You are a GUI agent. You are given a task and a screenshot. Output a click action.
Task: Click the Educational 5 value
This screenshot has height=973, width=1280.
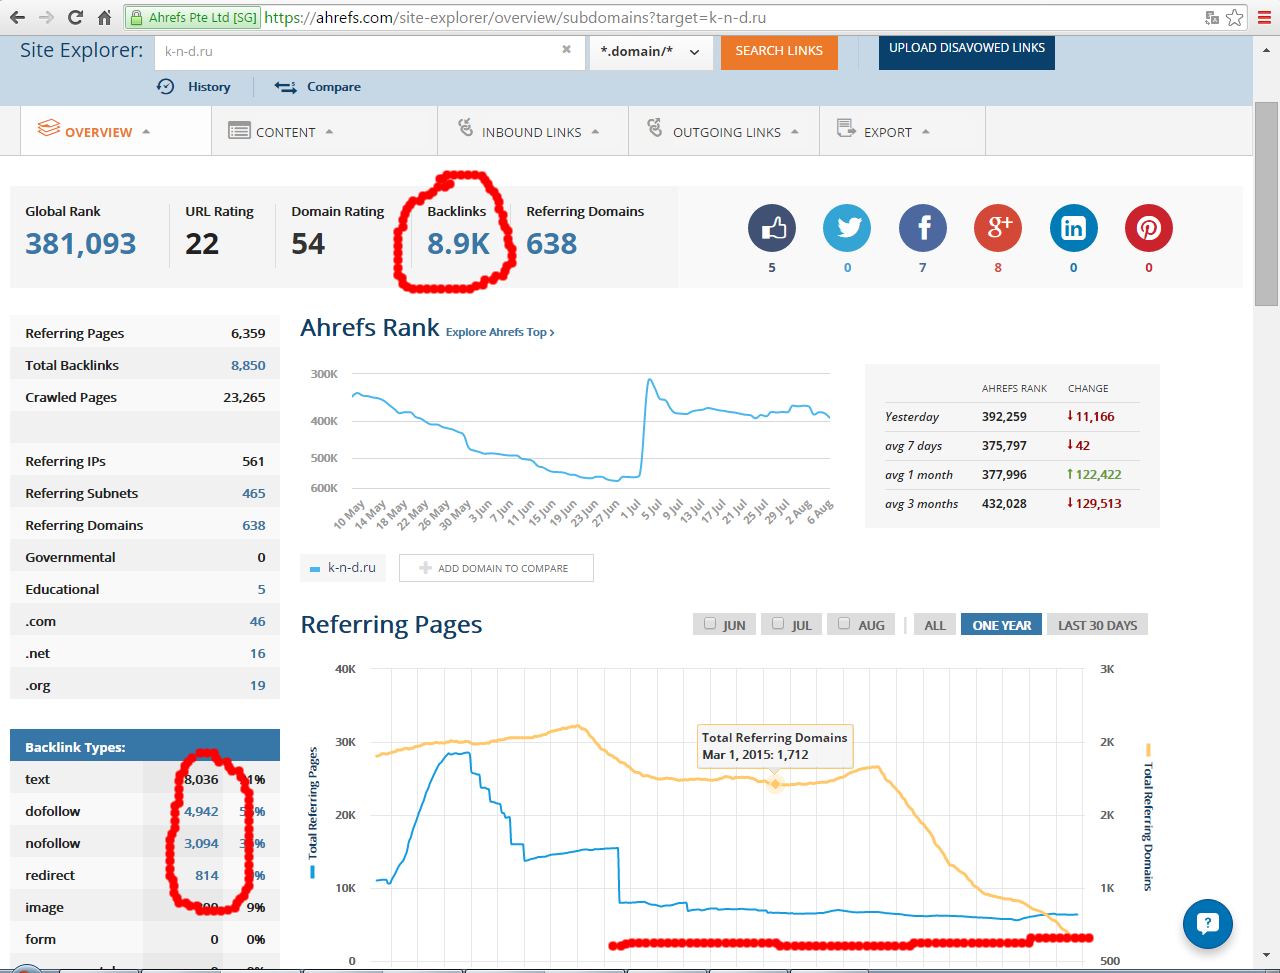(x=262, y=589)
